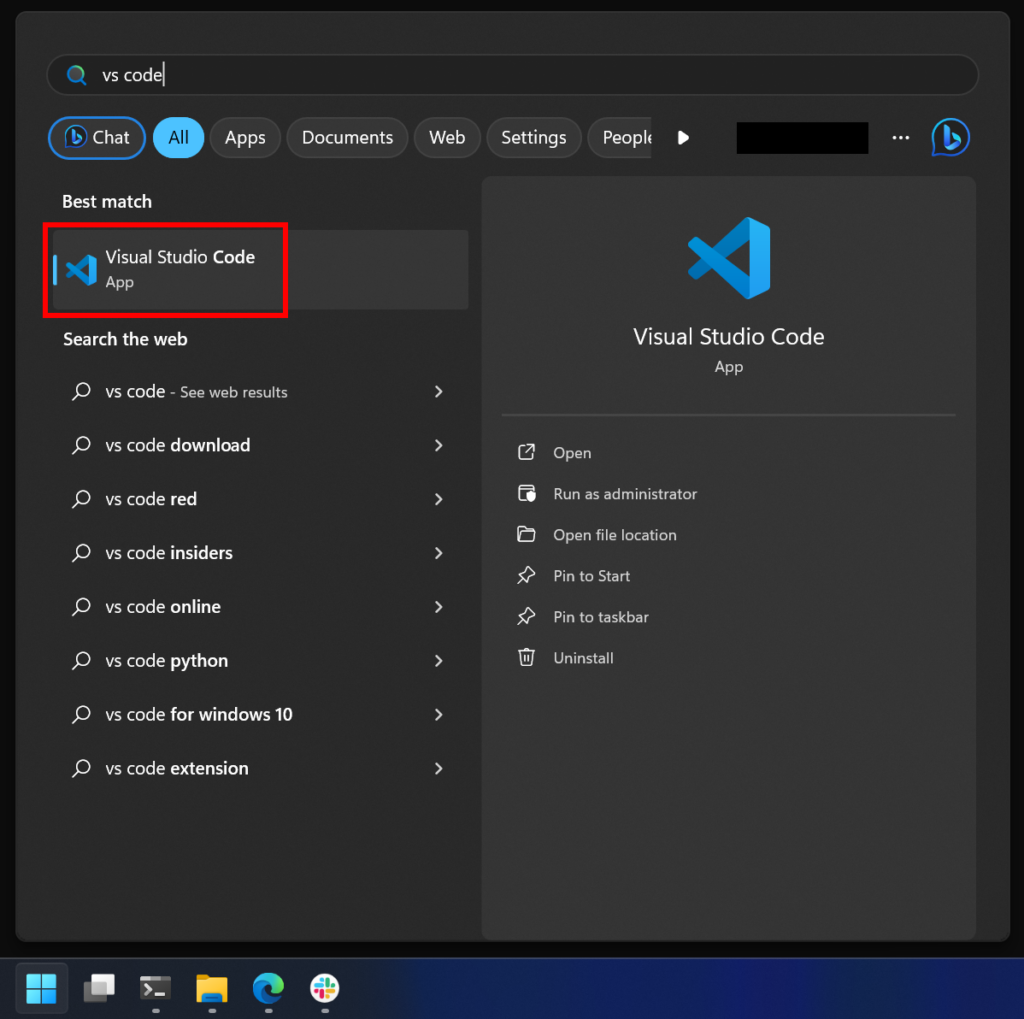The width and height of the screenshot is (1024, 1019).
Task: Switch to the Web filter tab
Action: pyautogui.click(x=447, y=138)
